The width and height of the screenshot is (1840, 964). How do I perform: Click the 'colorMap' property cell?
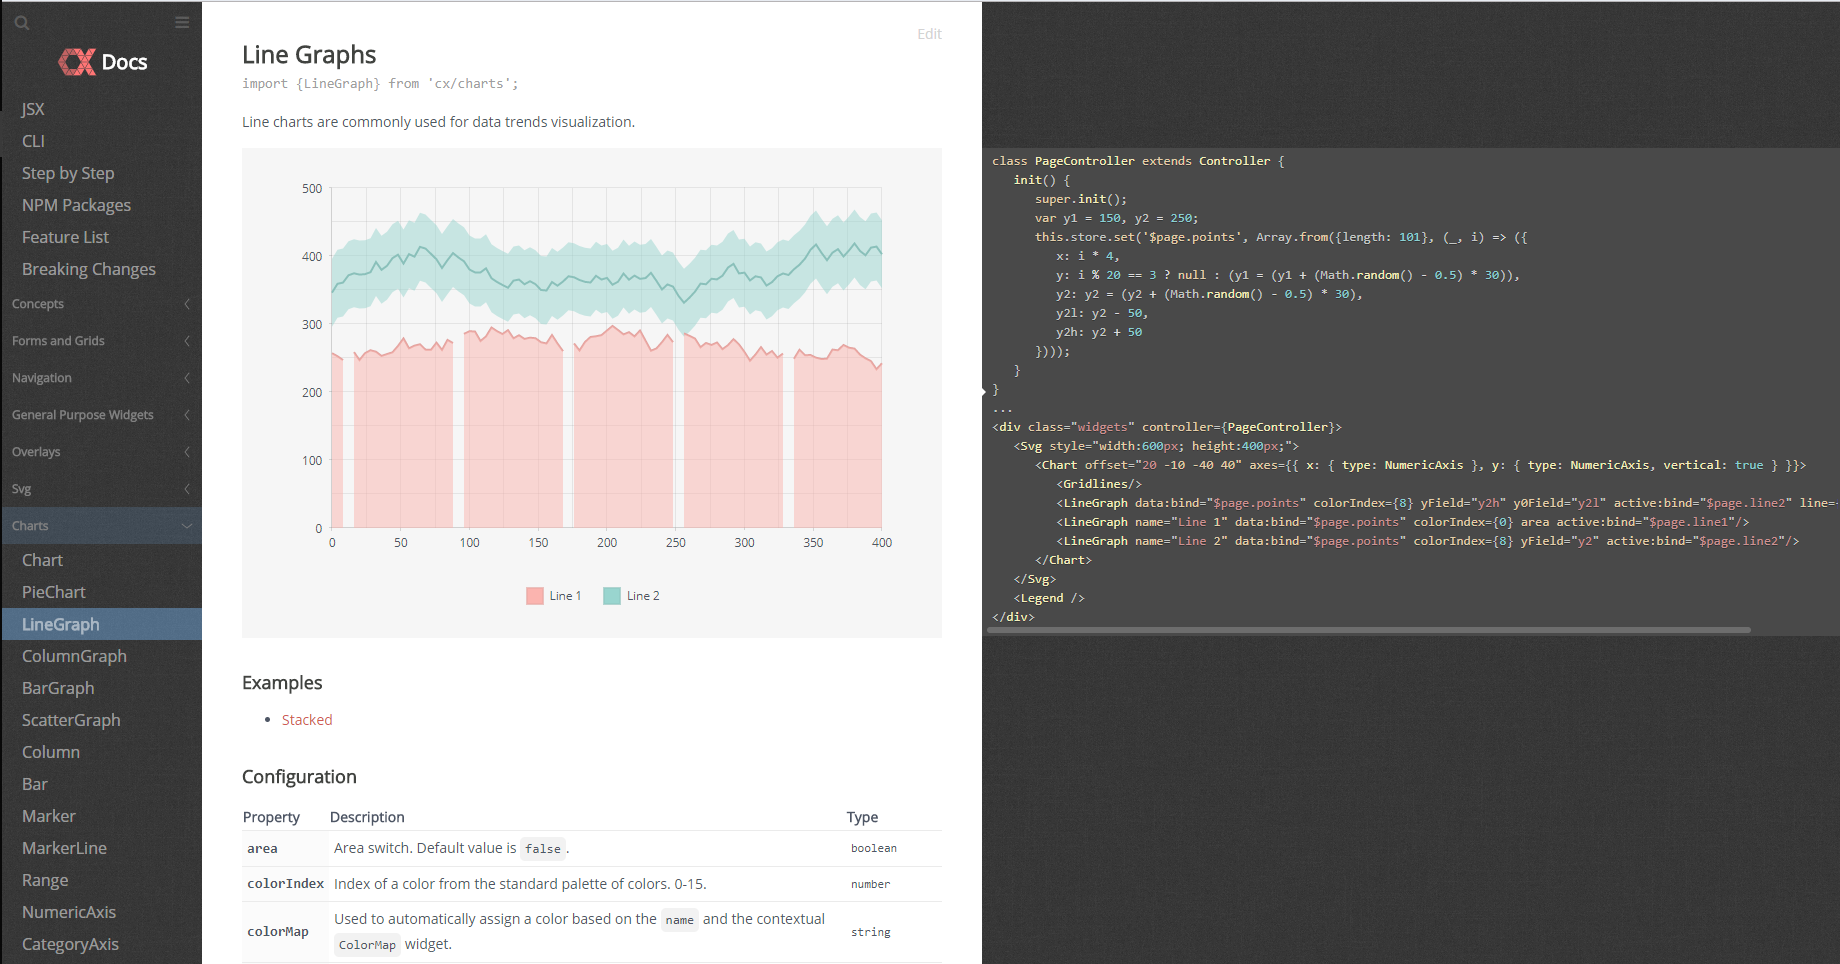click(x=286, y=932)
